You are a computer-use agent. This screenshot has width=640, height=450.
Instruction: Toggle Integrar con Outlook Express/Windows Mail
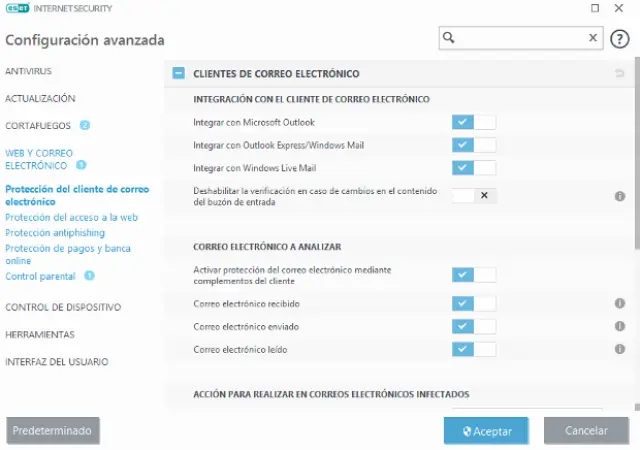coord(473,145)
